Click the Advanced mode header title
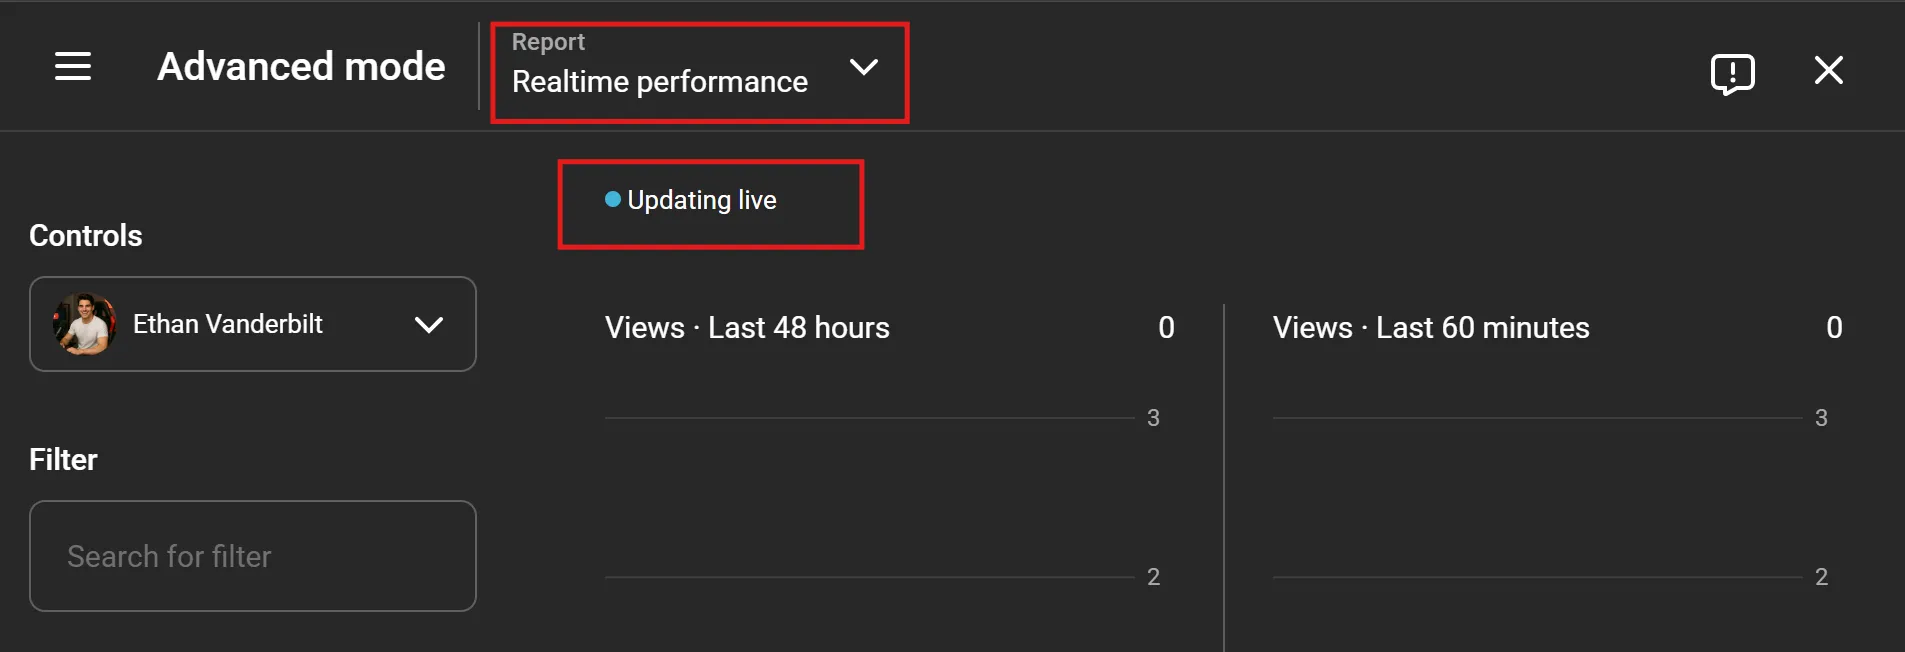 click(300, 66)
